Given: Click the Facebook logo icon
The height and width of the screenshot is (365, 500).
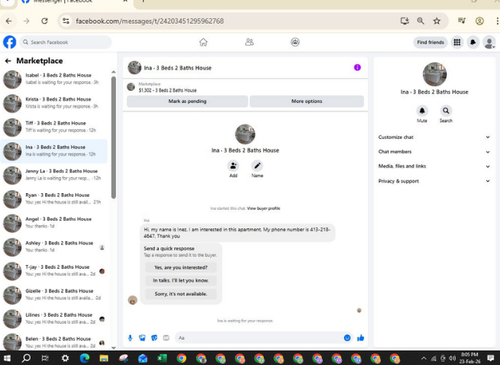Looking at the screenshot, I should (x=10, y=42).
